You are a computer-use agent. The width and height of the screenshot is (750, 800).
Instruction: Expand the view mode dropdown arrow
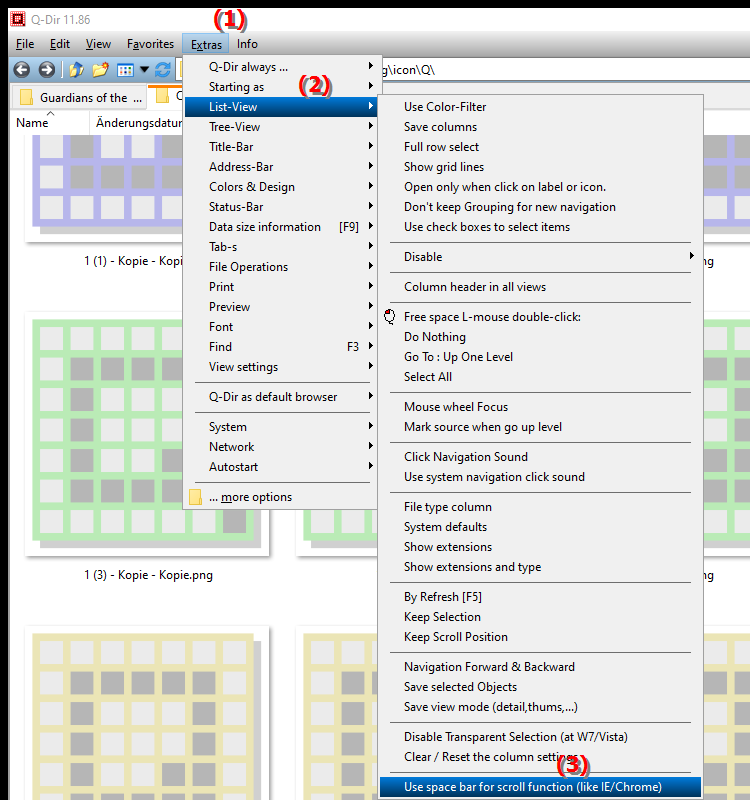pyautogui.click(x=144, y=69)
